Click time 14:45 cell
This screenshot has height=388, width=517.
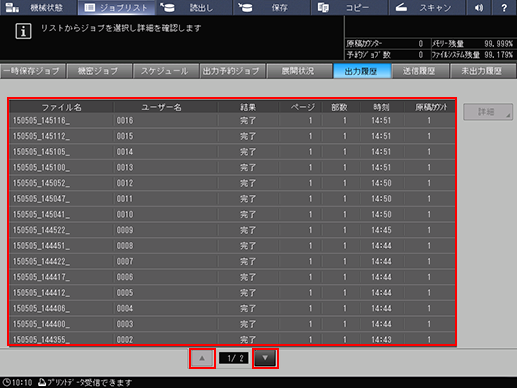(x=382, y=230)
